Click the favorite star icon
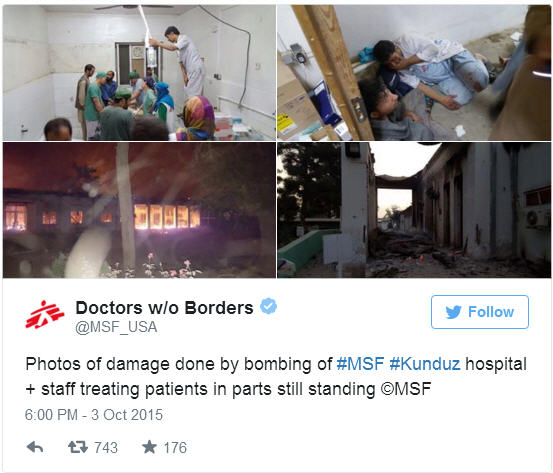Image resolution: width=553 pixels, height=473 pixels. coord(149,447)
